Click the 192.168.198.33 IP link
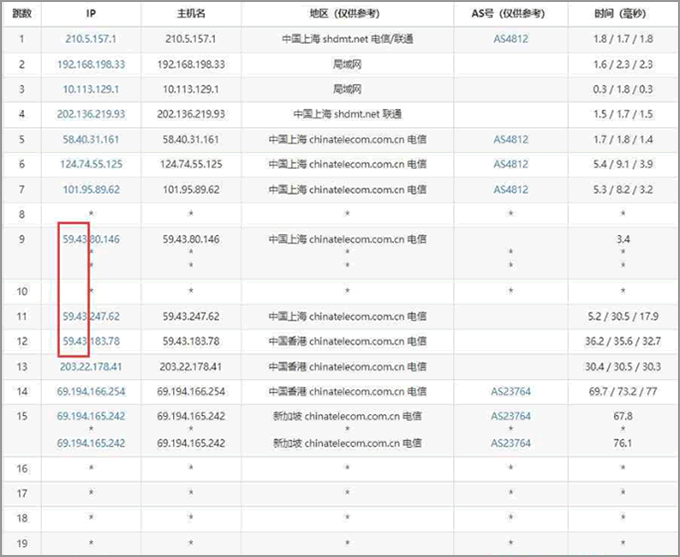The width and height of the screenshot is (680, 557). 91,64
